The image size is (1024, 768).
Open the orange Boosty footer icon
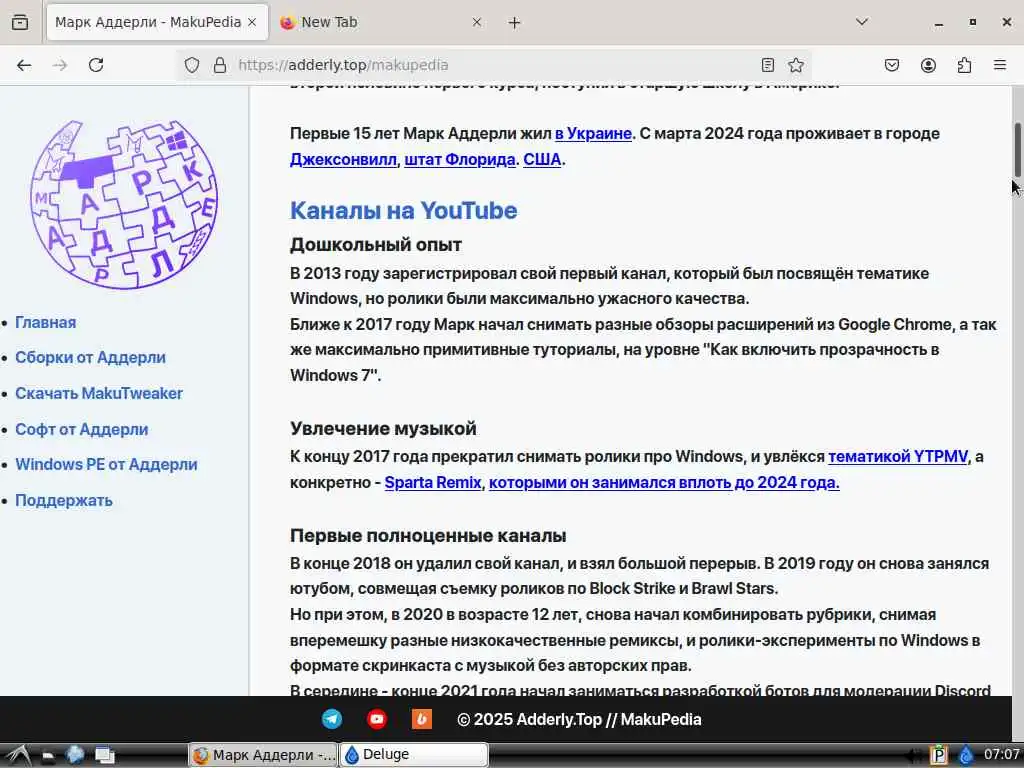[x=422, y=719]
